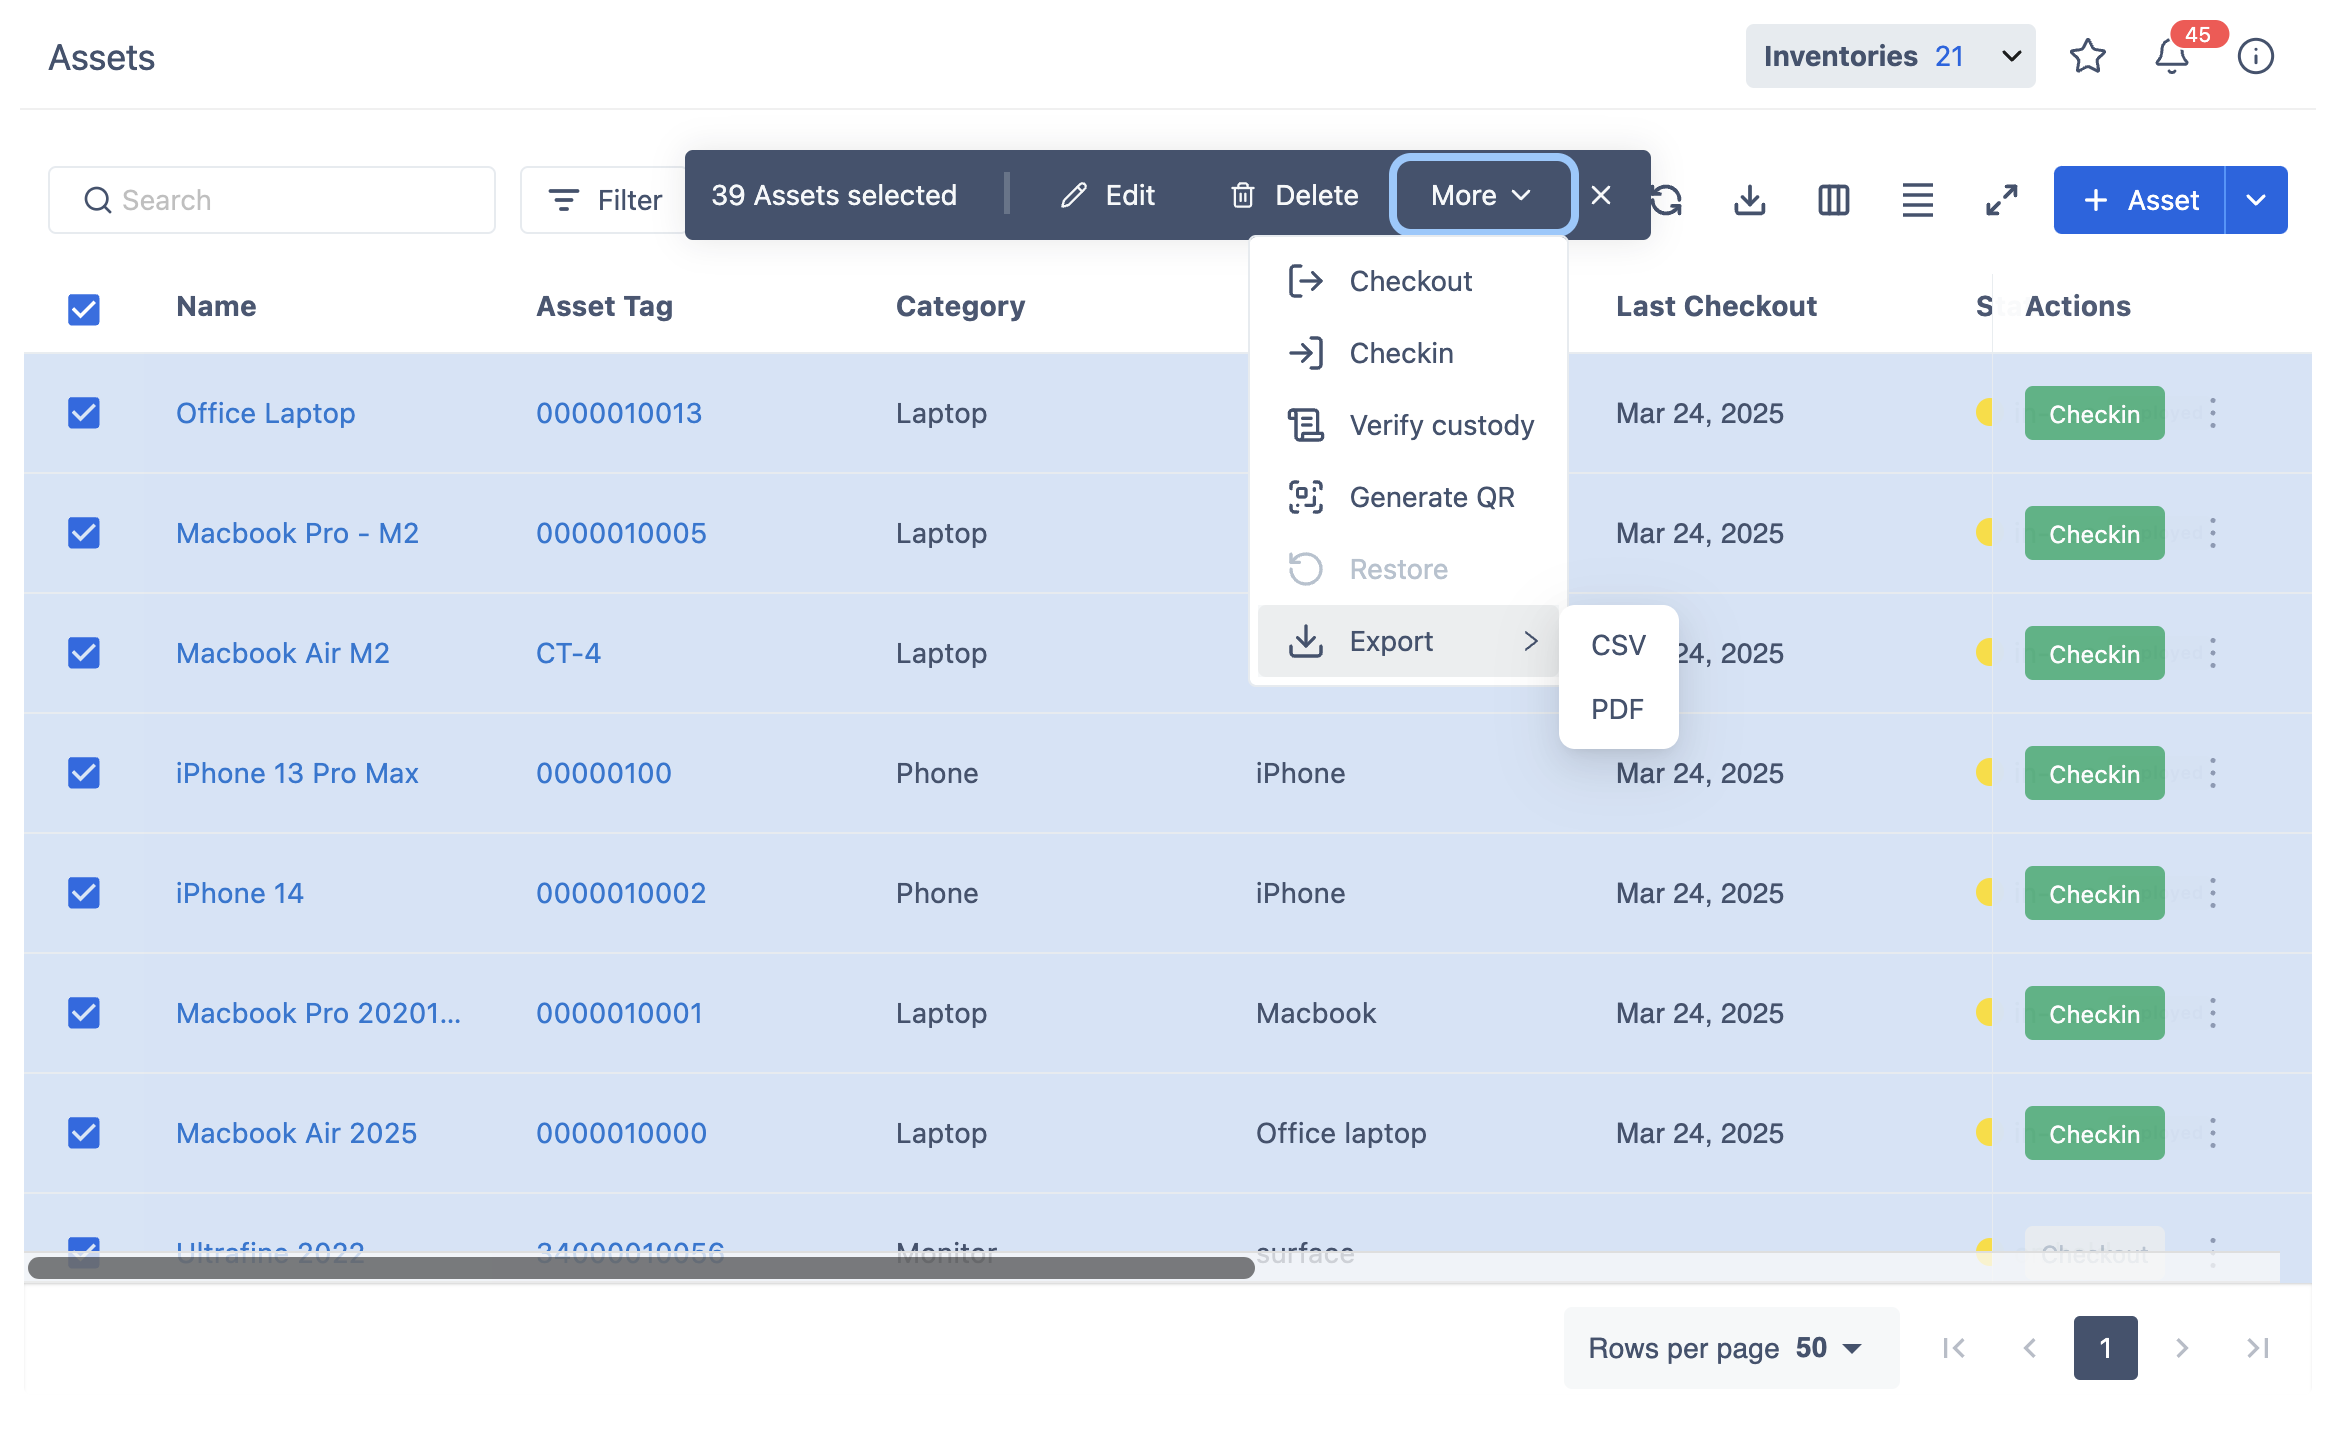
Task: Click the refresh table icon
Action: pyautogui.click(x=1668, y=200)
